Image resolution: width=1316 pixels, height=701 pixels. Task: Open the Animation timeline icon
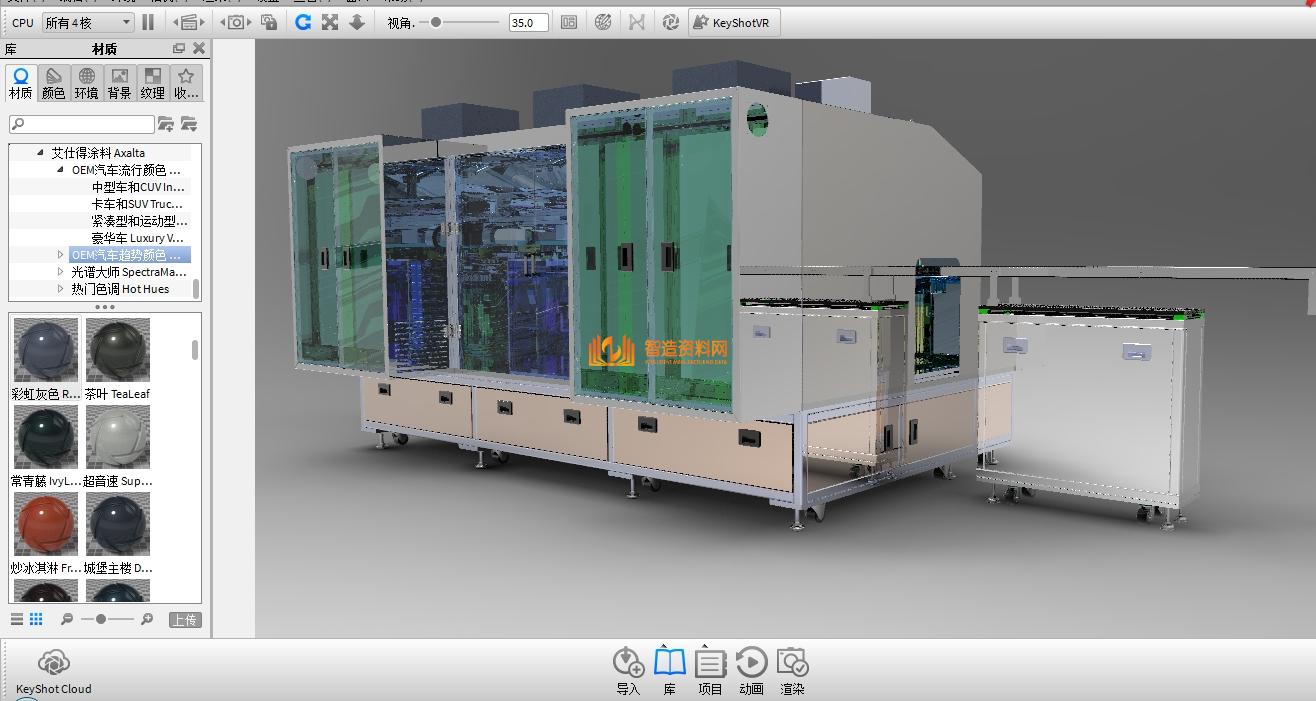[751, 670]
